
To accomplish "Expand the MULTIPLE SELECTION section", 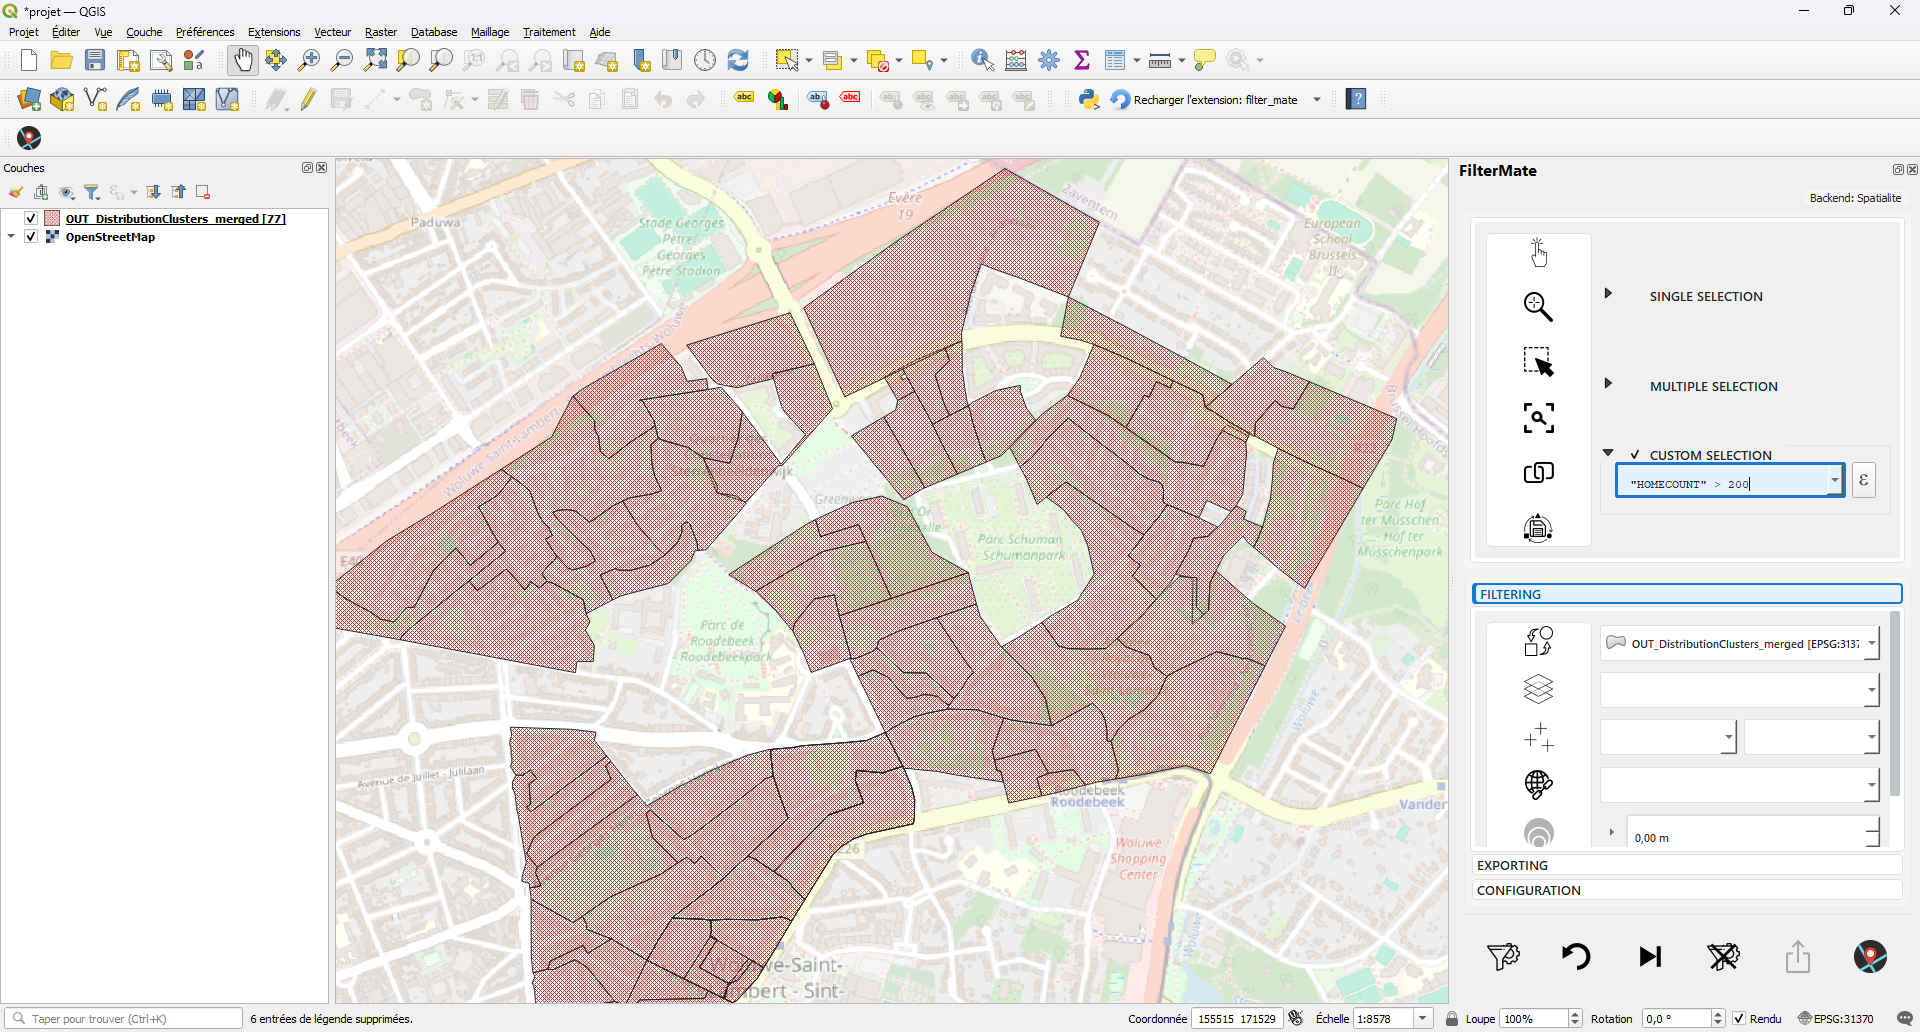I will (x=1608, y=384).
